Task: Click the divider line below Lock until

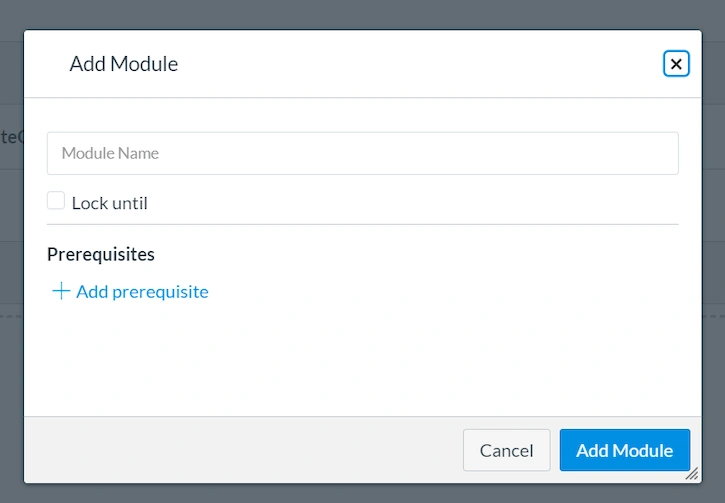Action: (x=362, y=224)
